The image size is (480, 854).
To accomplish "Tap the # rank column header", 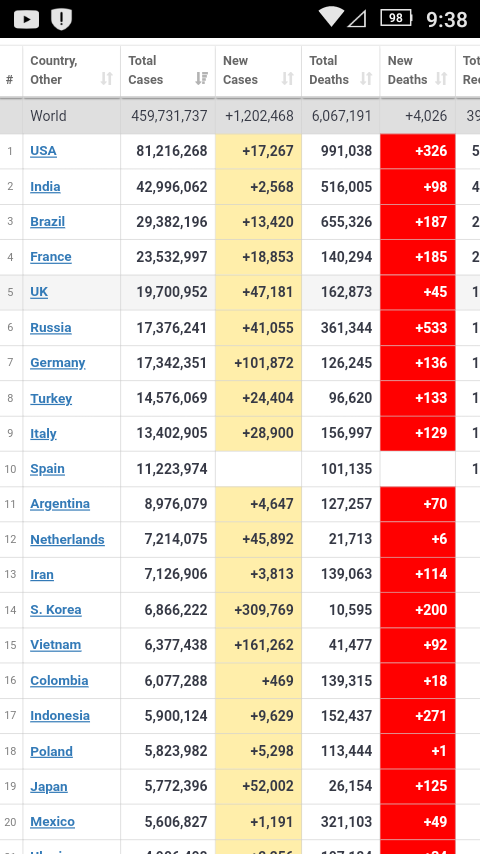I will tap(10, 80).
